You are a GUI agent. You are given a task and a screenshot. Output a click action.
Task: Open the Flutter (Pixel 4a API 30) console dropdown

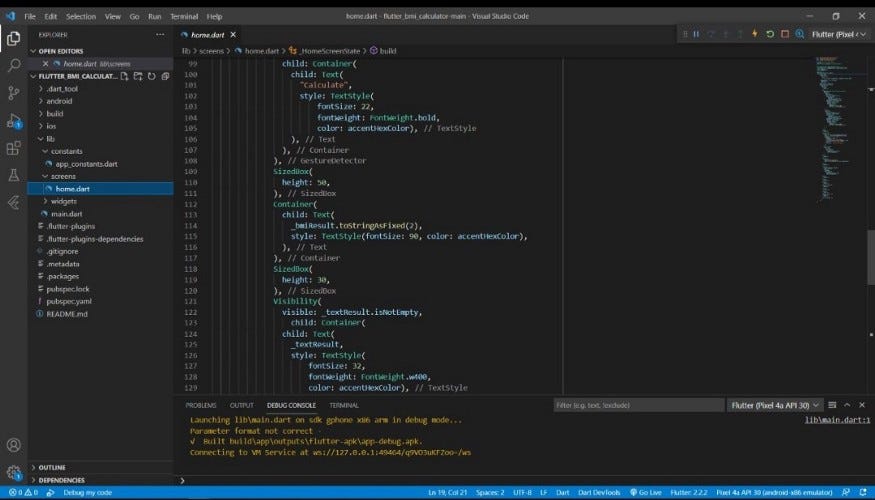[774, 405]
